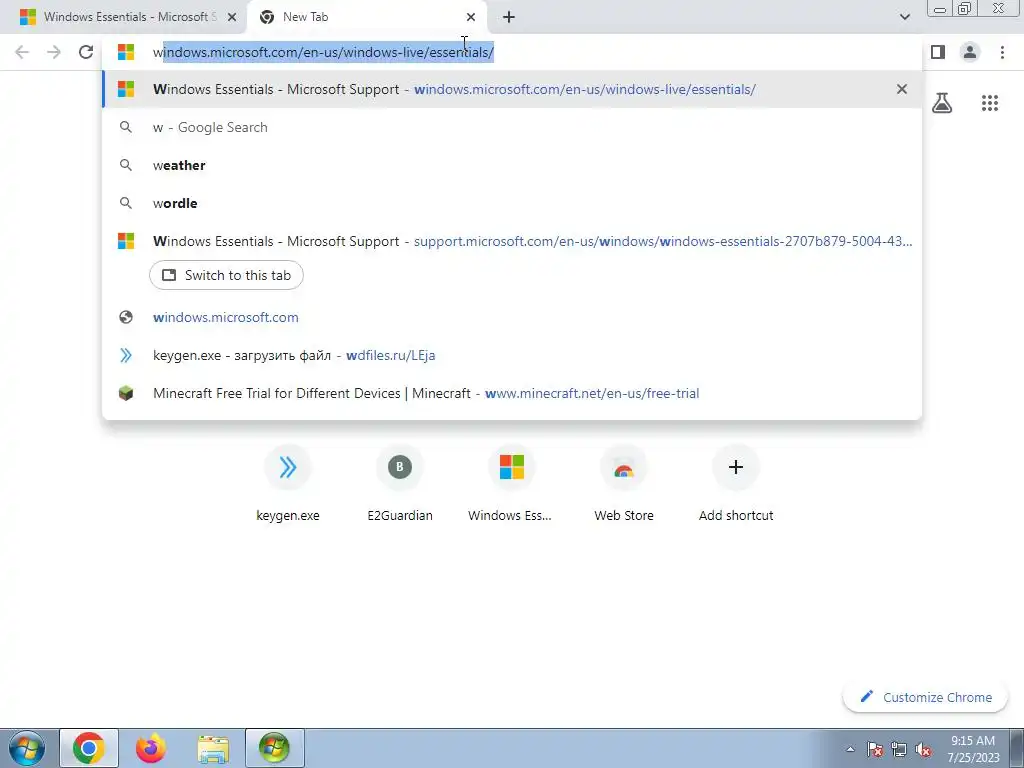Open the keygen.exe shortcut tile
Screen dimensions: 1024x768
(x=288, y=483)
